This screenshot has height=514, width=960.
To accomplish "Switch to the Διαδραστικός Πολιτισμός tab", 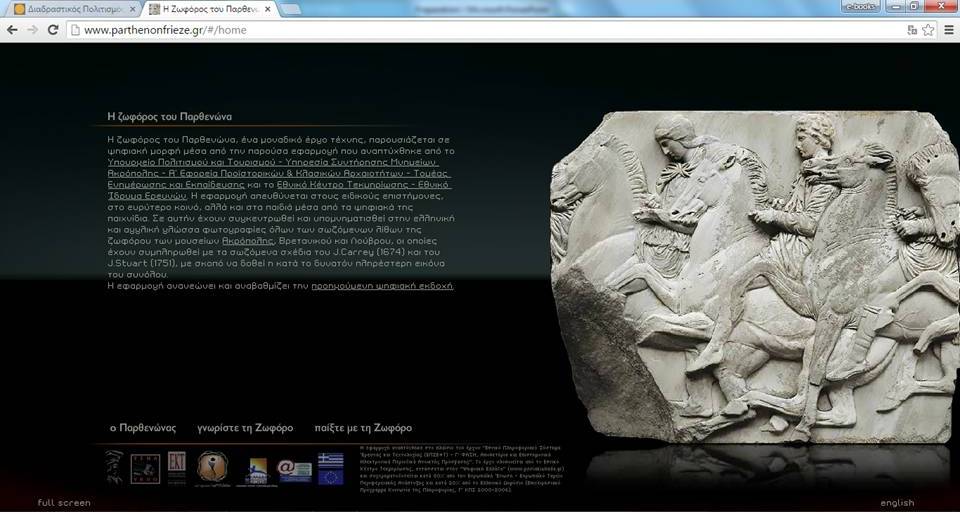I will click(70, 9).
